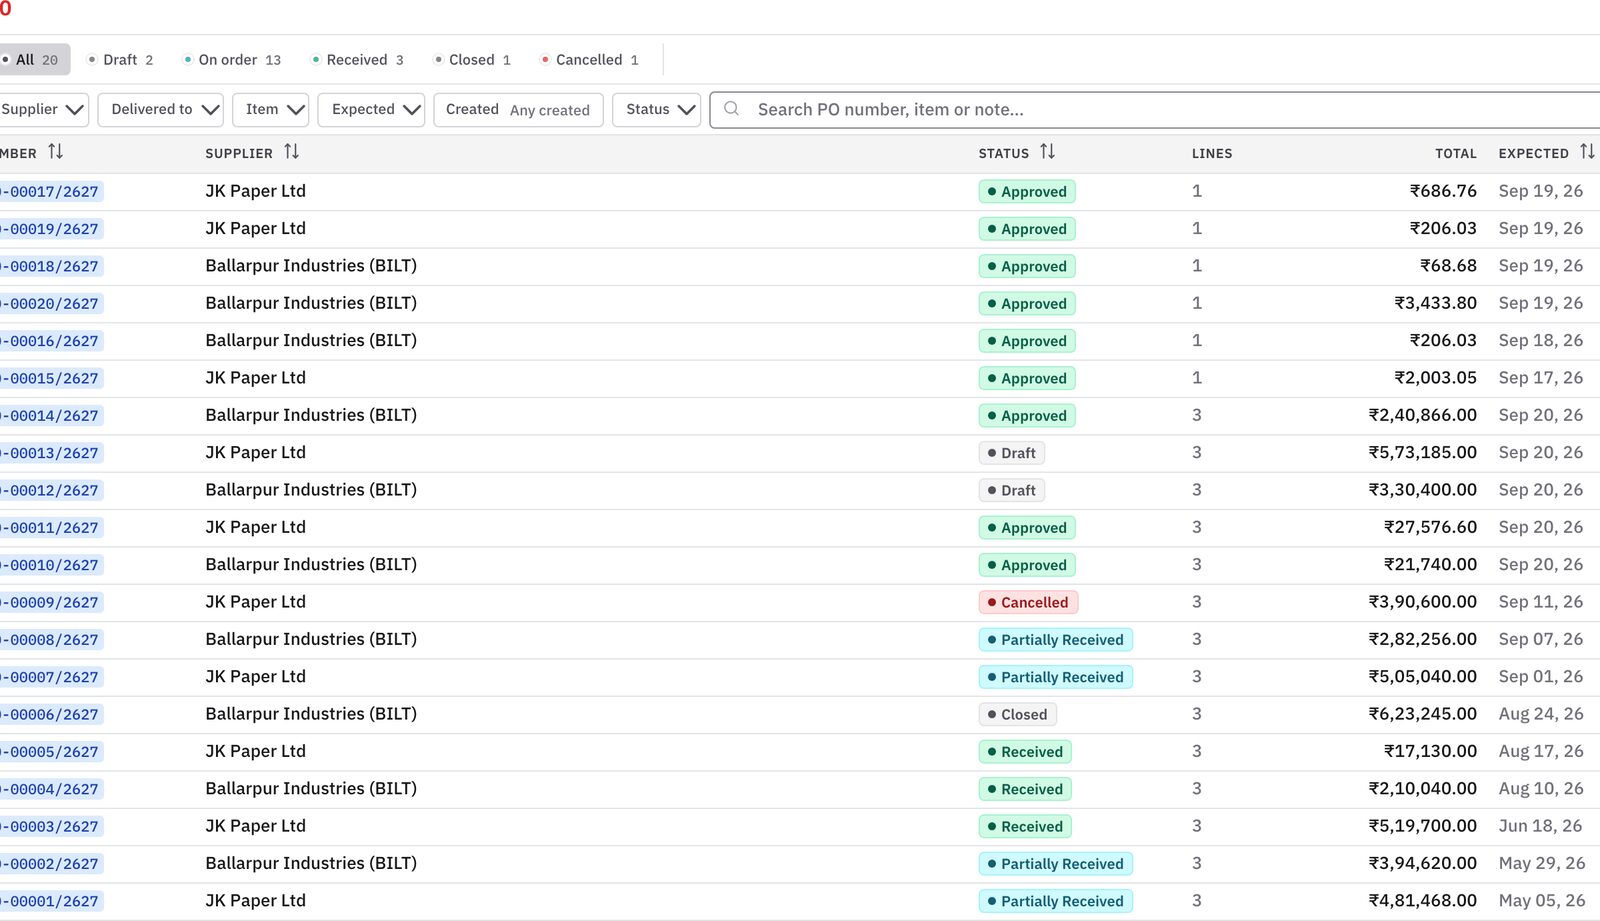Open purchase order 00017/2627
This screenshot has width=1600, height=921.
51,192
